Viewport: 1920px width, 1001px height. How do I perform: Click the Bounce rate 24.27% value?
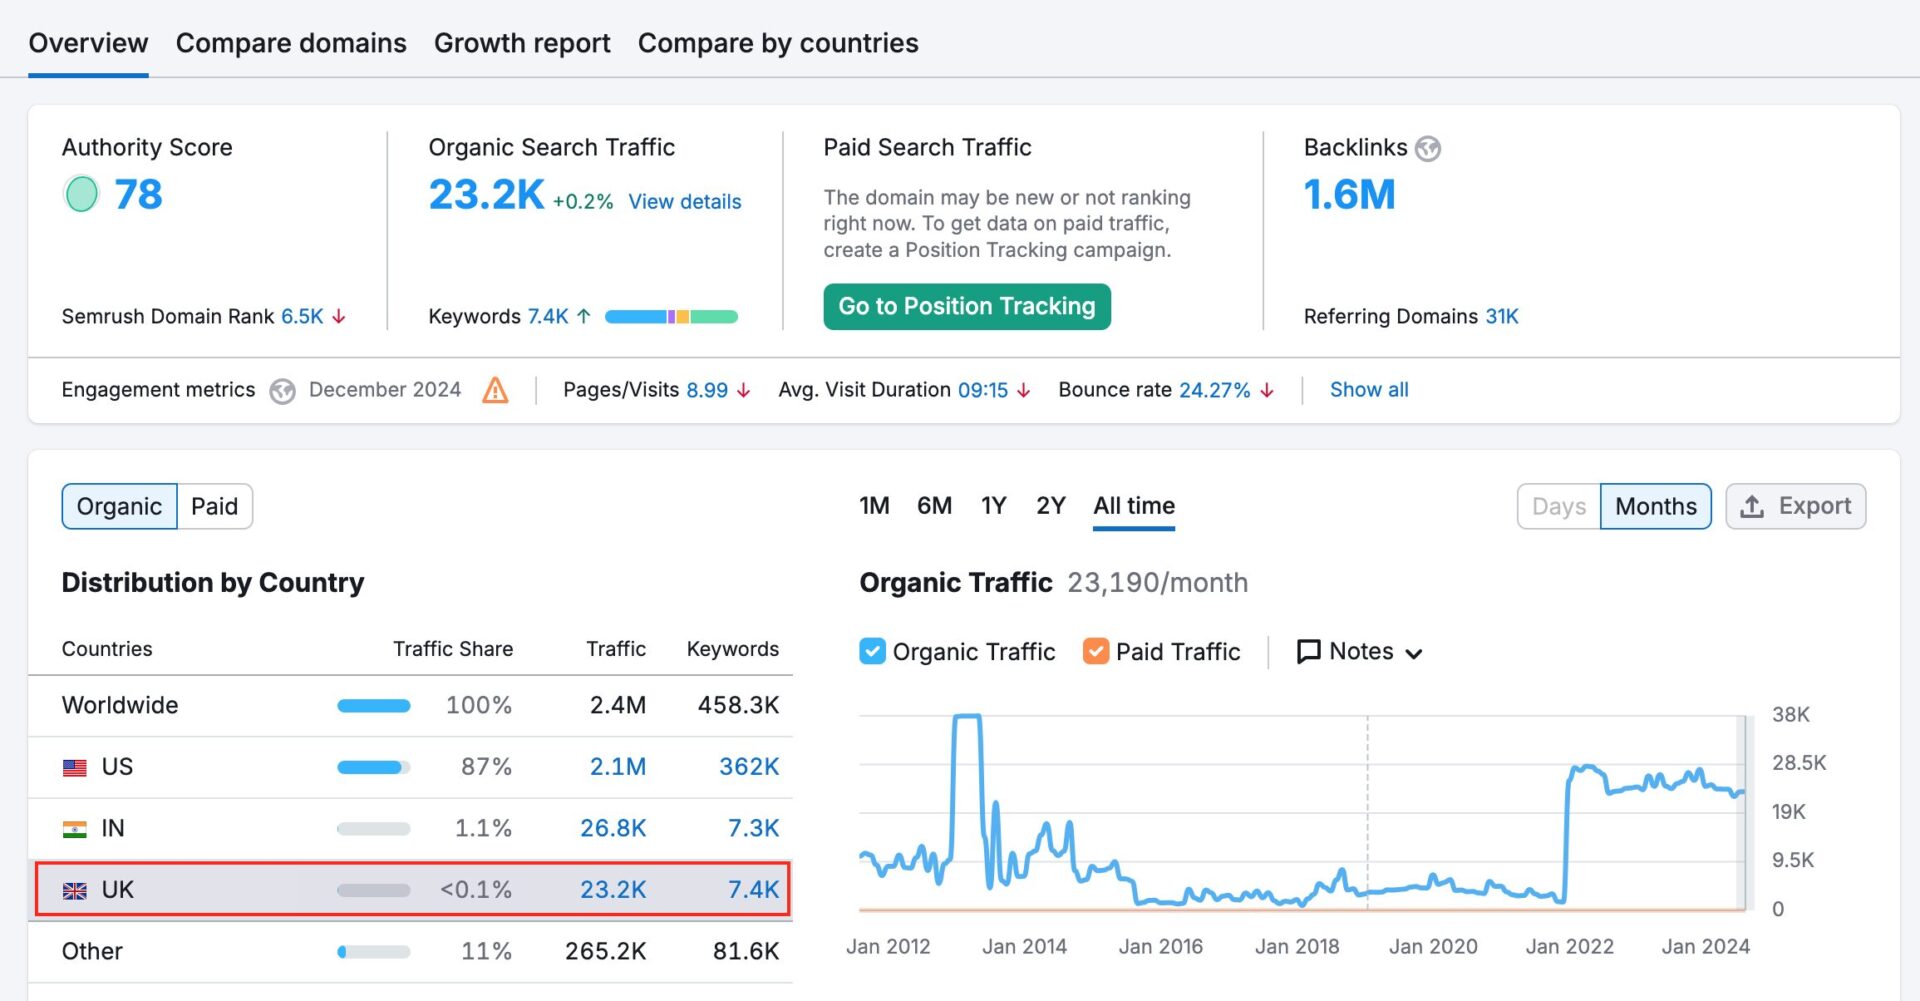[x=1215, y=390]
